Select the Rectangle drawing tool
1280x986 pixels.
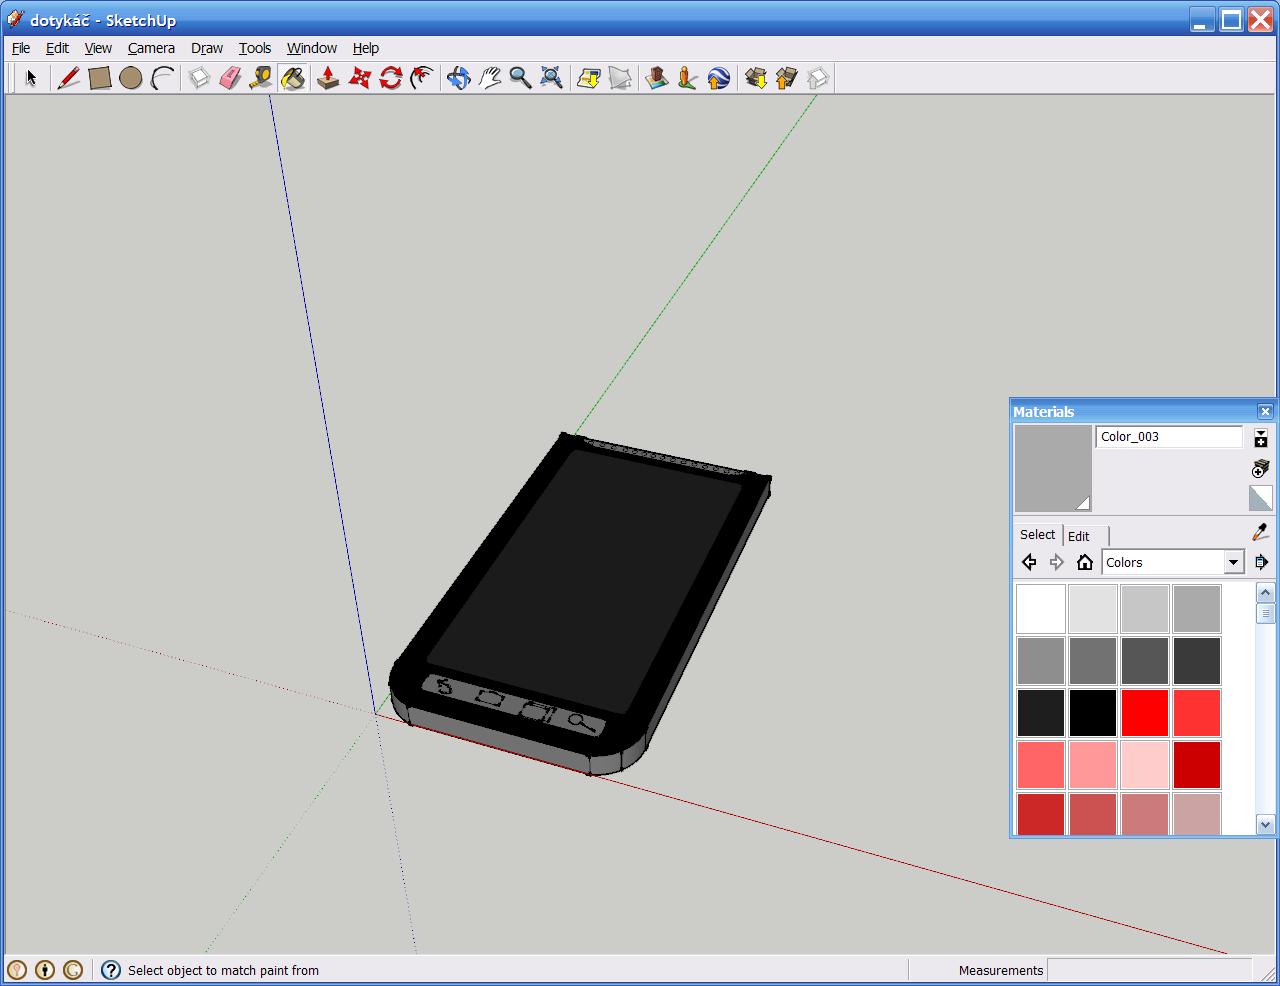coord(99,78)
